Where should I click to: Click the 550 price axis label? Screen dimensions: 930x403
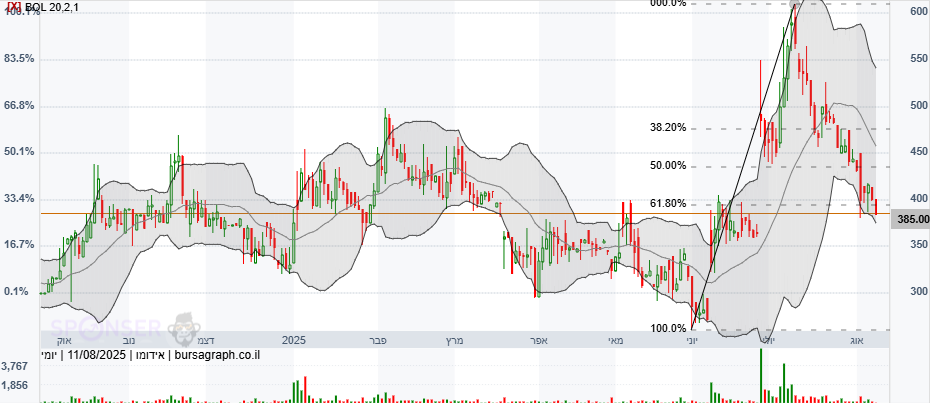(918, 59)
